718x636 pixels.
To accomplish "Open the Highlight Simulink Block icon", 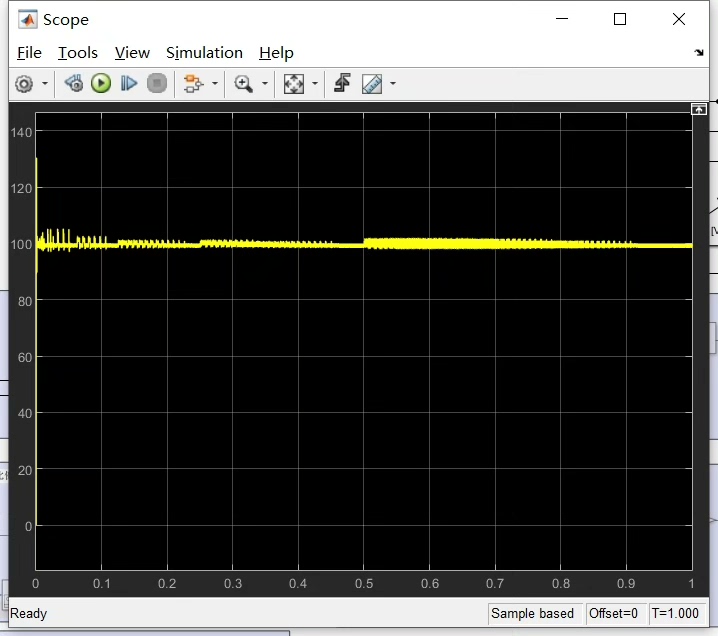I will [193, 84].
